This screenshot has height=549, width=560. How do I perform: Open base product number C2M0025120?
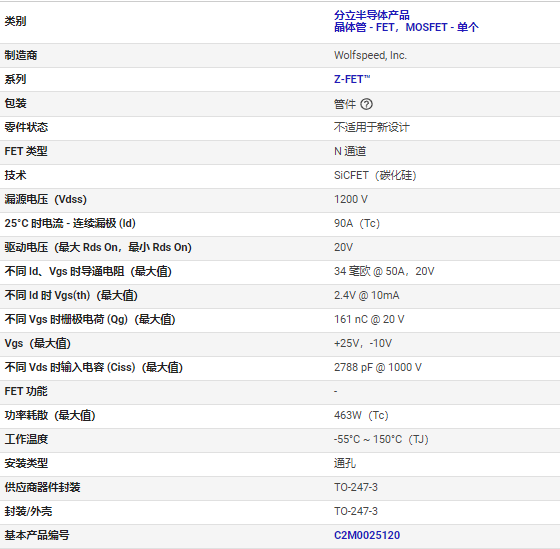click(x=367, y=535)
